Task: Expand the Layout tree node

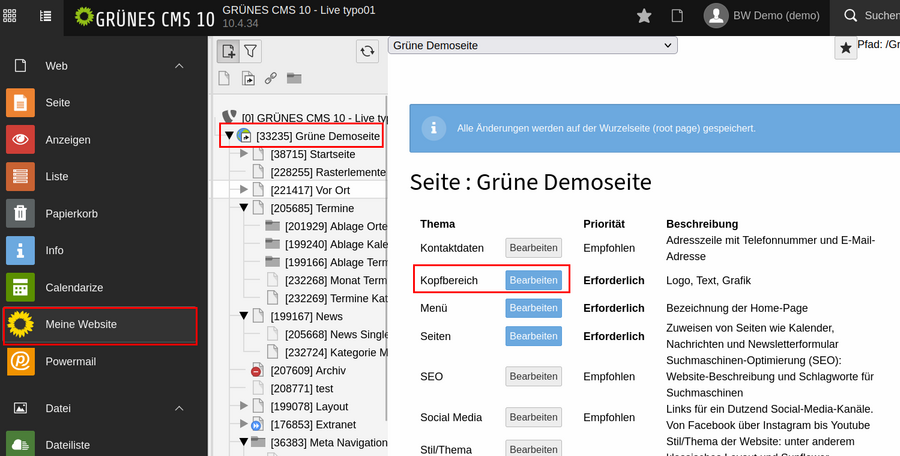Action: pos(244,406)
